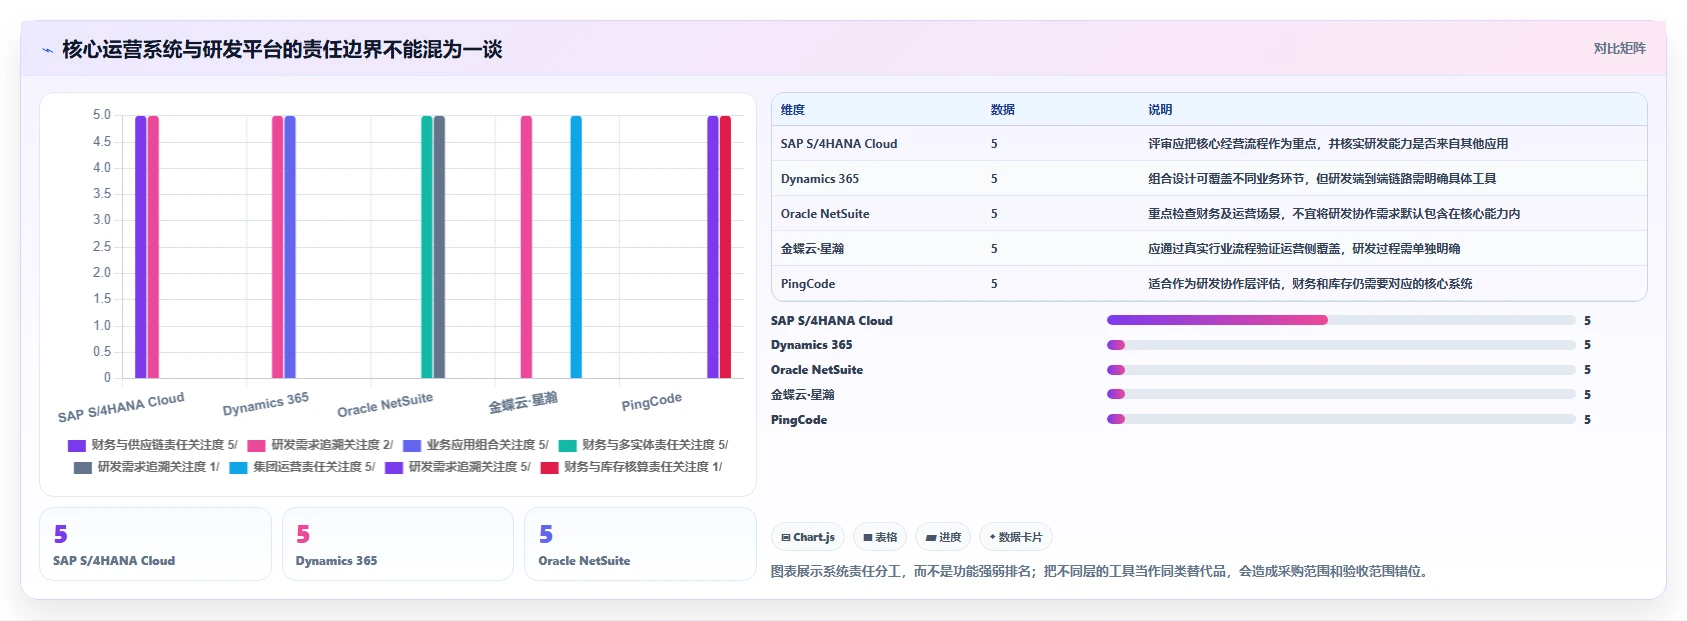Toggle the gray 研发需求追溯关注度 1/ legend entry
Viewport: 1687px width, 621px height.
(x=147, y=467)
